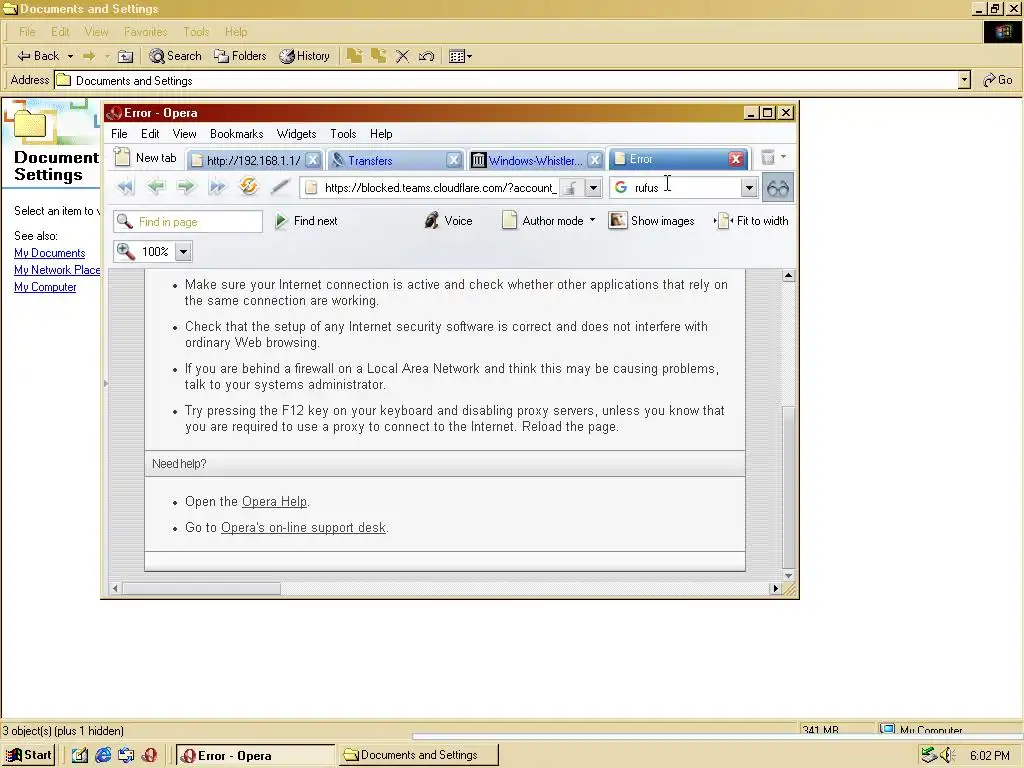Screen dimensions: 1024x768
Task: Reload the page with Opera's orange reload icon
Action: 248,187
